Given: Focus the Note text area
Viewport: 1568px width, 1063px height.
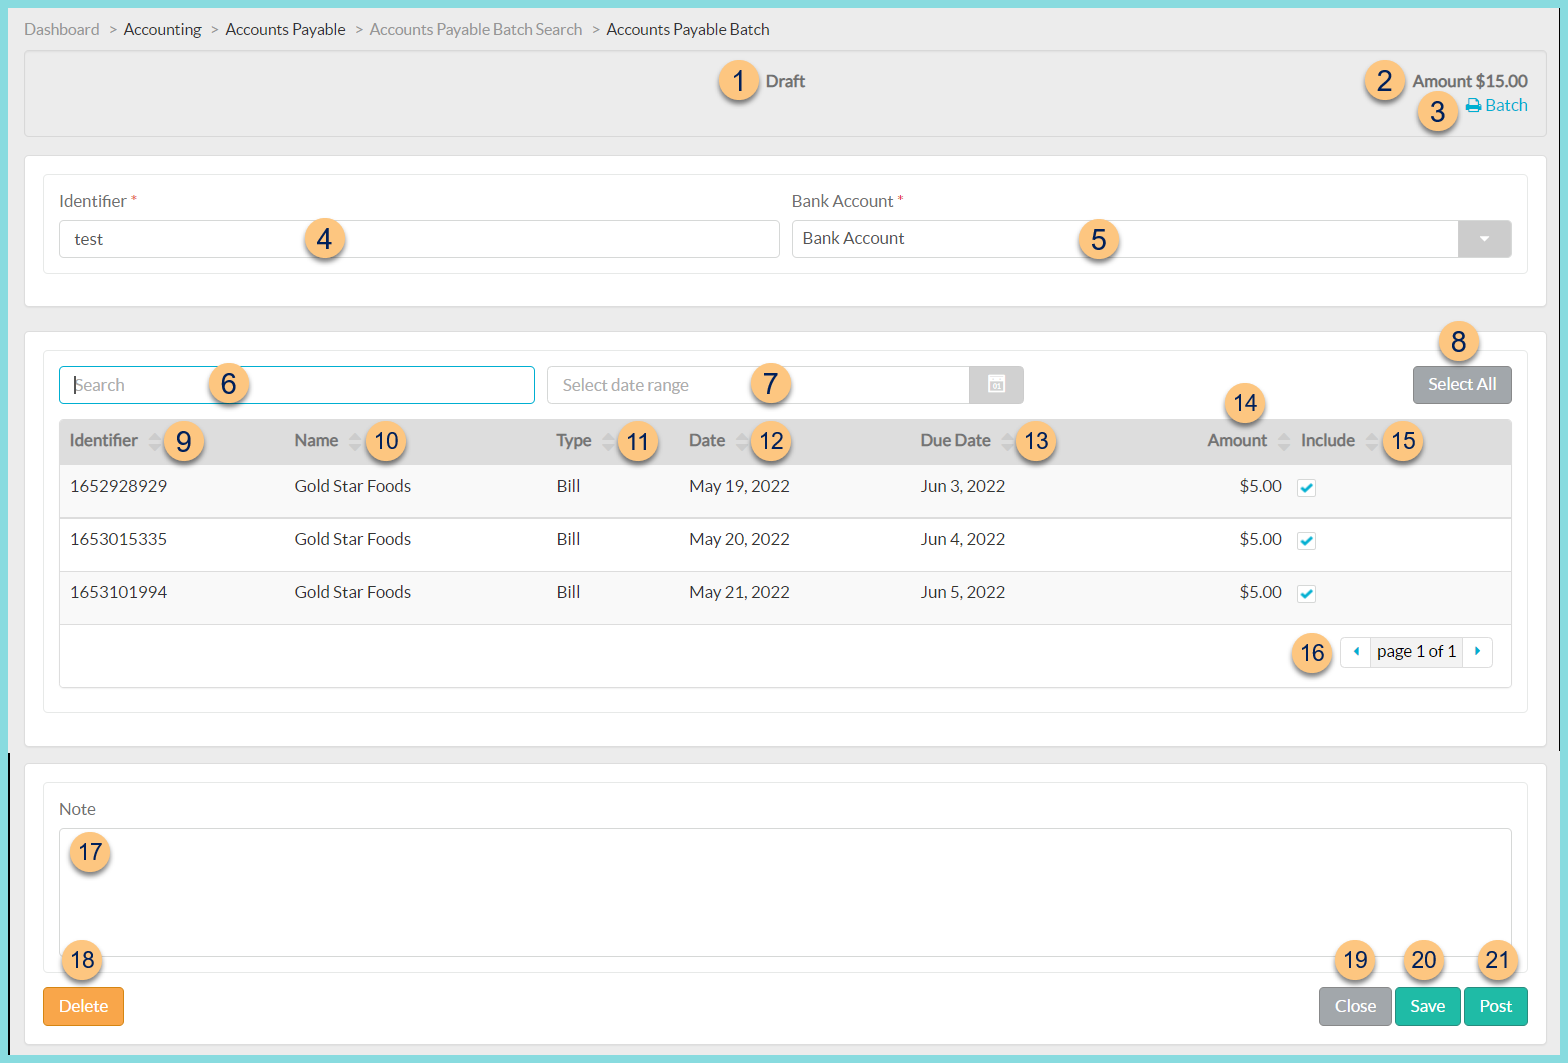Looking at the screenshot, I should coord(785,893).
